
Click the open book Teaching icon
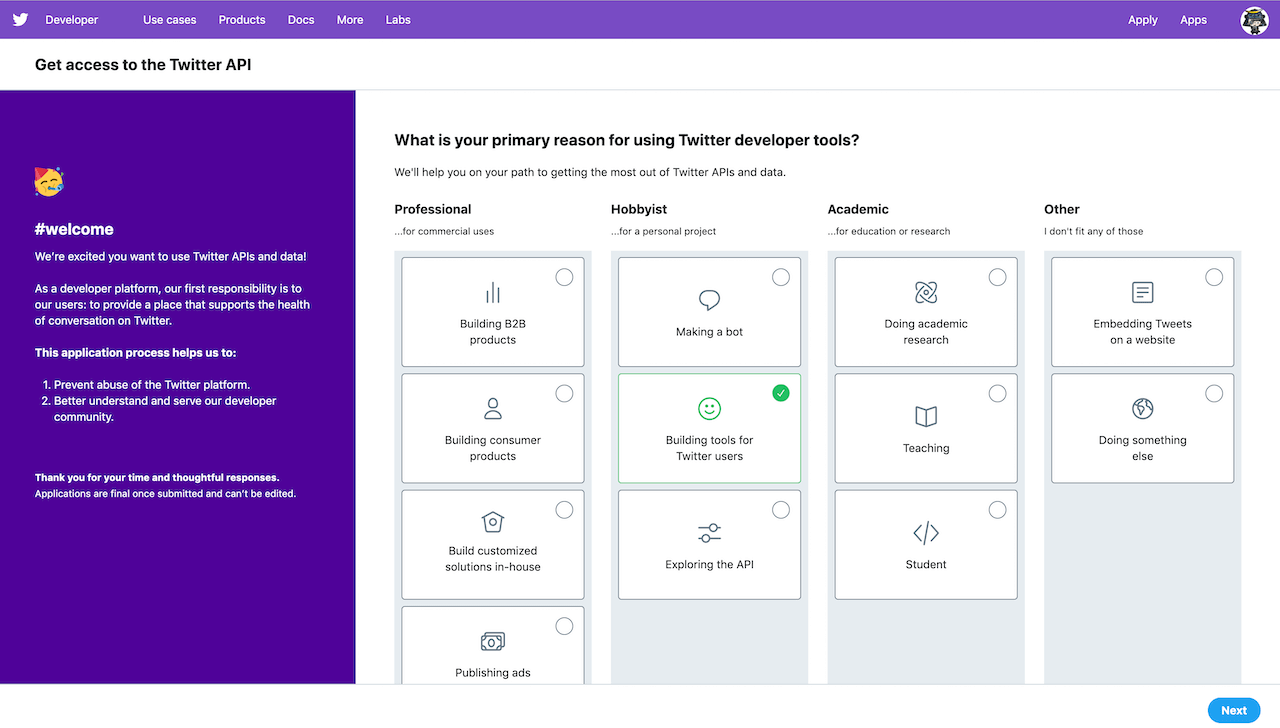[926, 416]
